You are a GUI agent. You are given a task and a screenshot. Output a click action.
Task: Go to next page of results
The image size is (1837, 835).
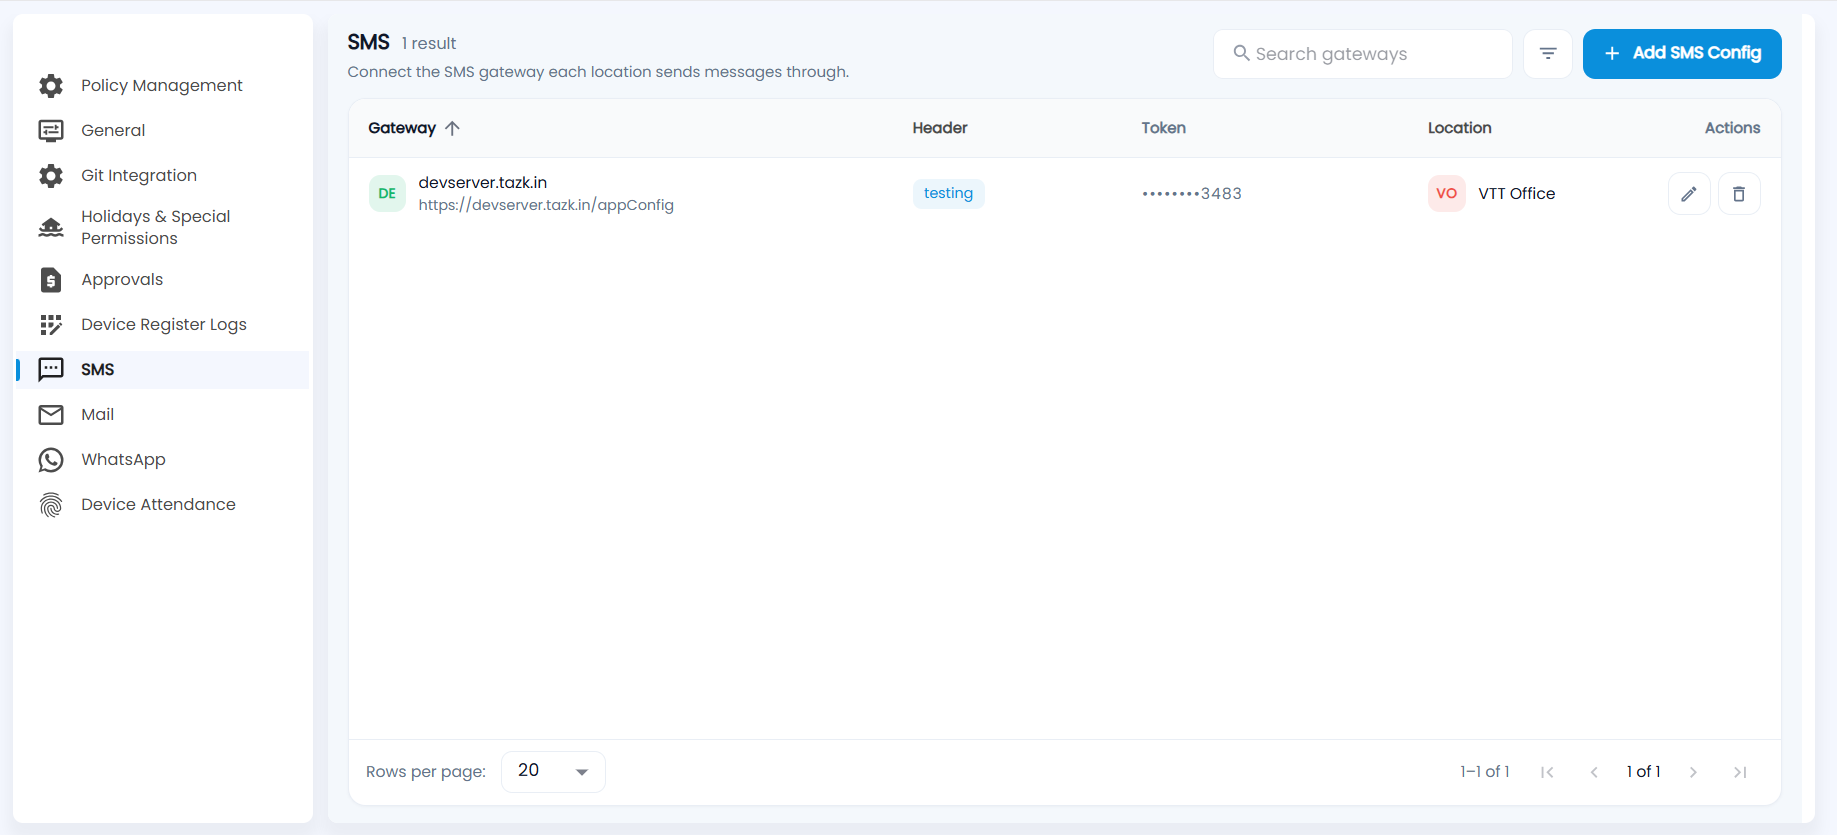point(1693,772)
